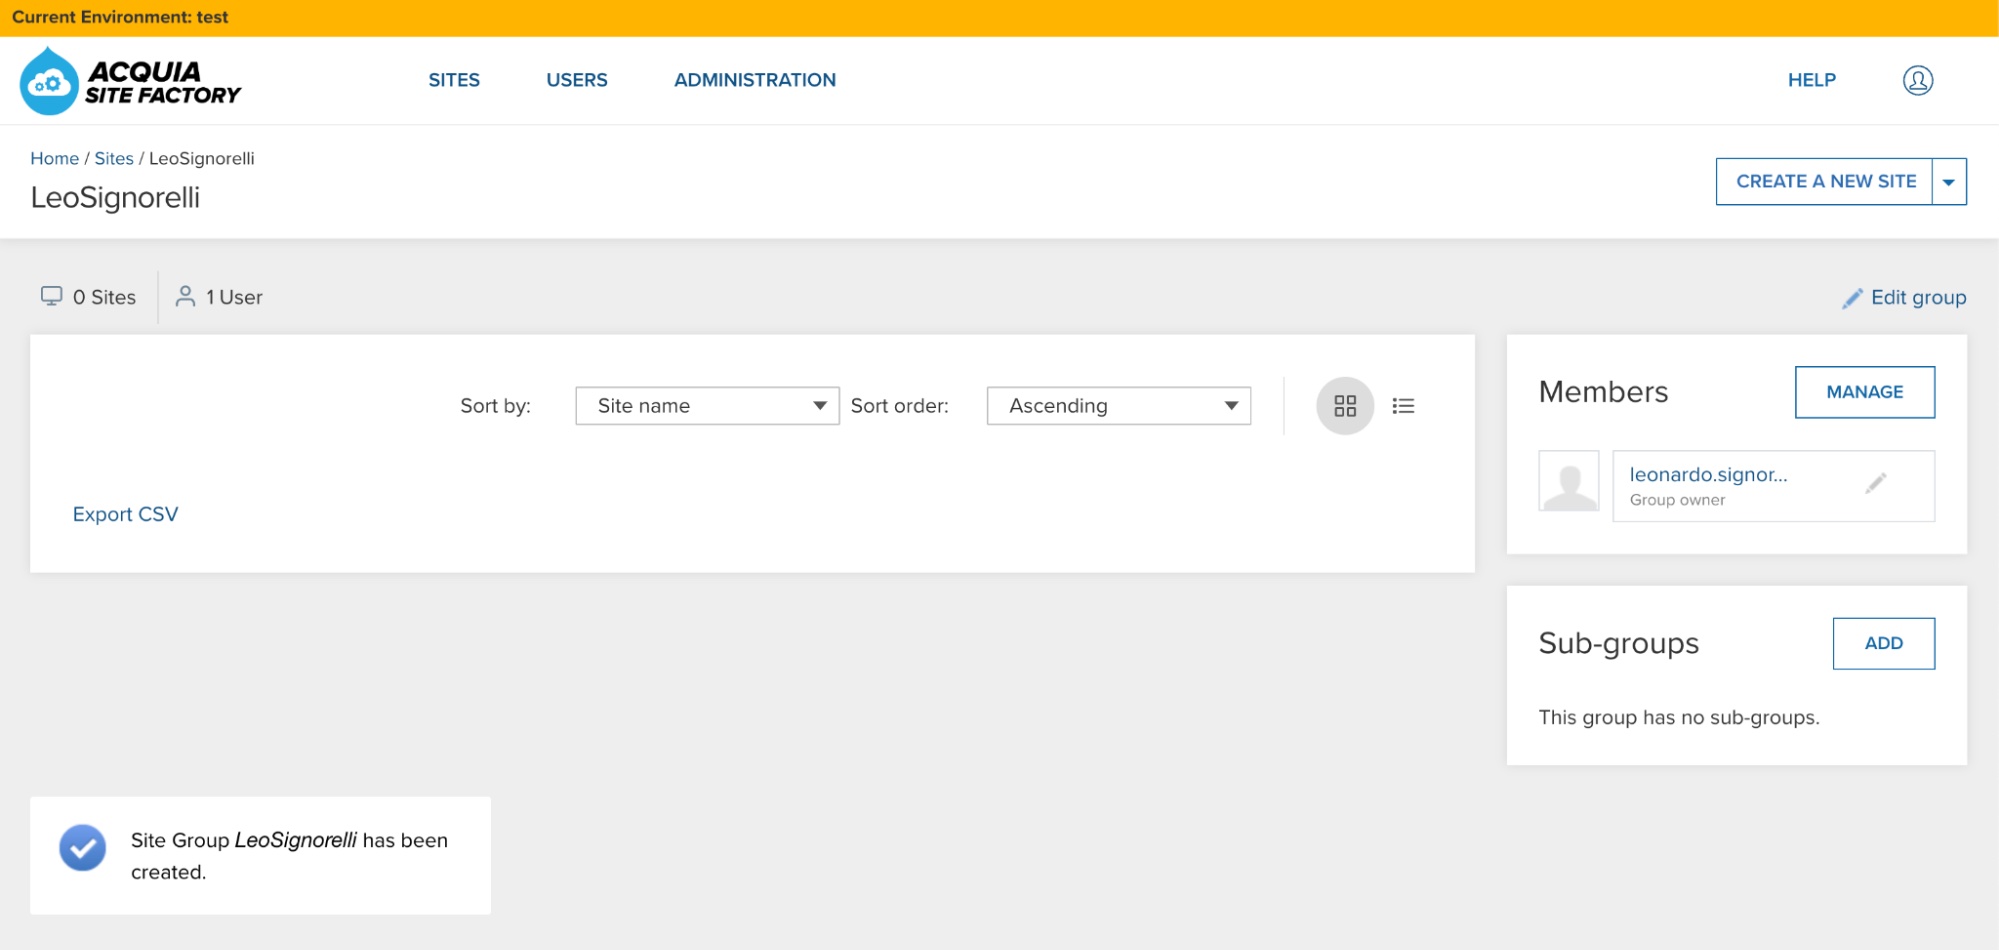
Task: Open the HELP menu
Action: click(1812, 80)
